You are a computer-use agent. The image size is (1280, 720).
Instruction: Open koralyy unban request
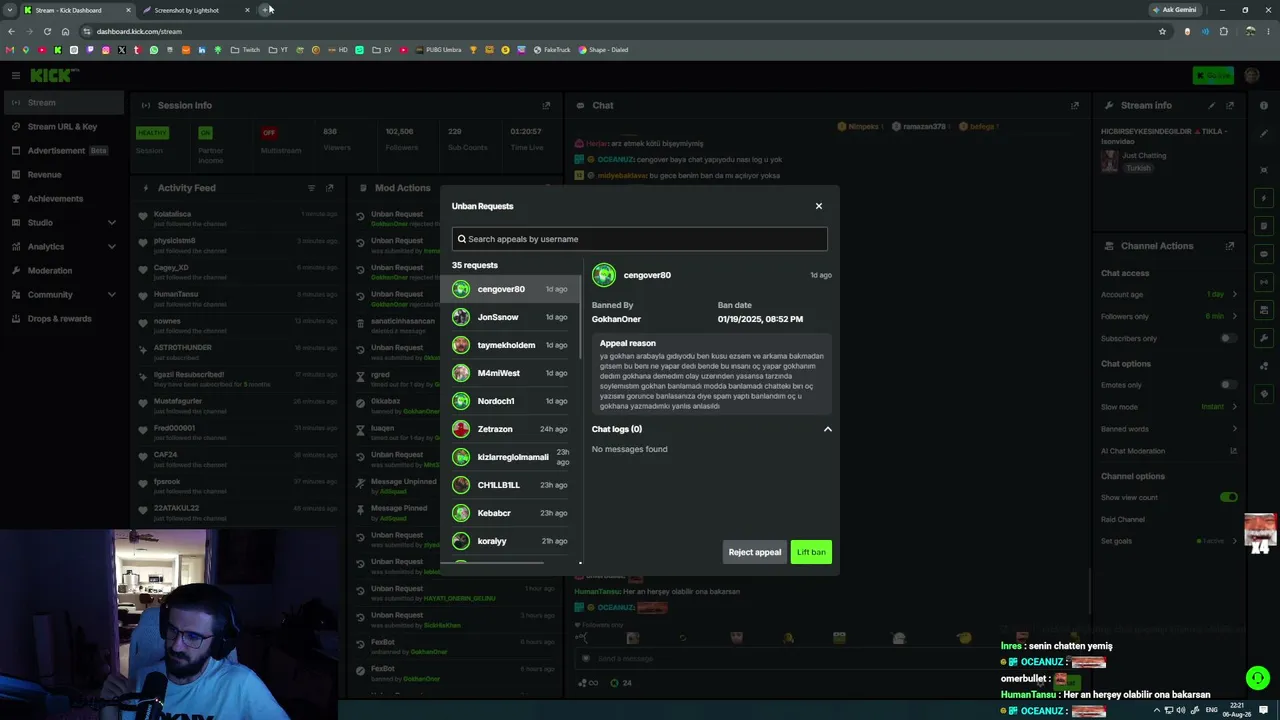[510, 541]
